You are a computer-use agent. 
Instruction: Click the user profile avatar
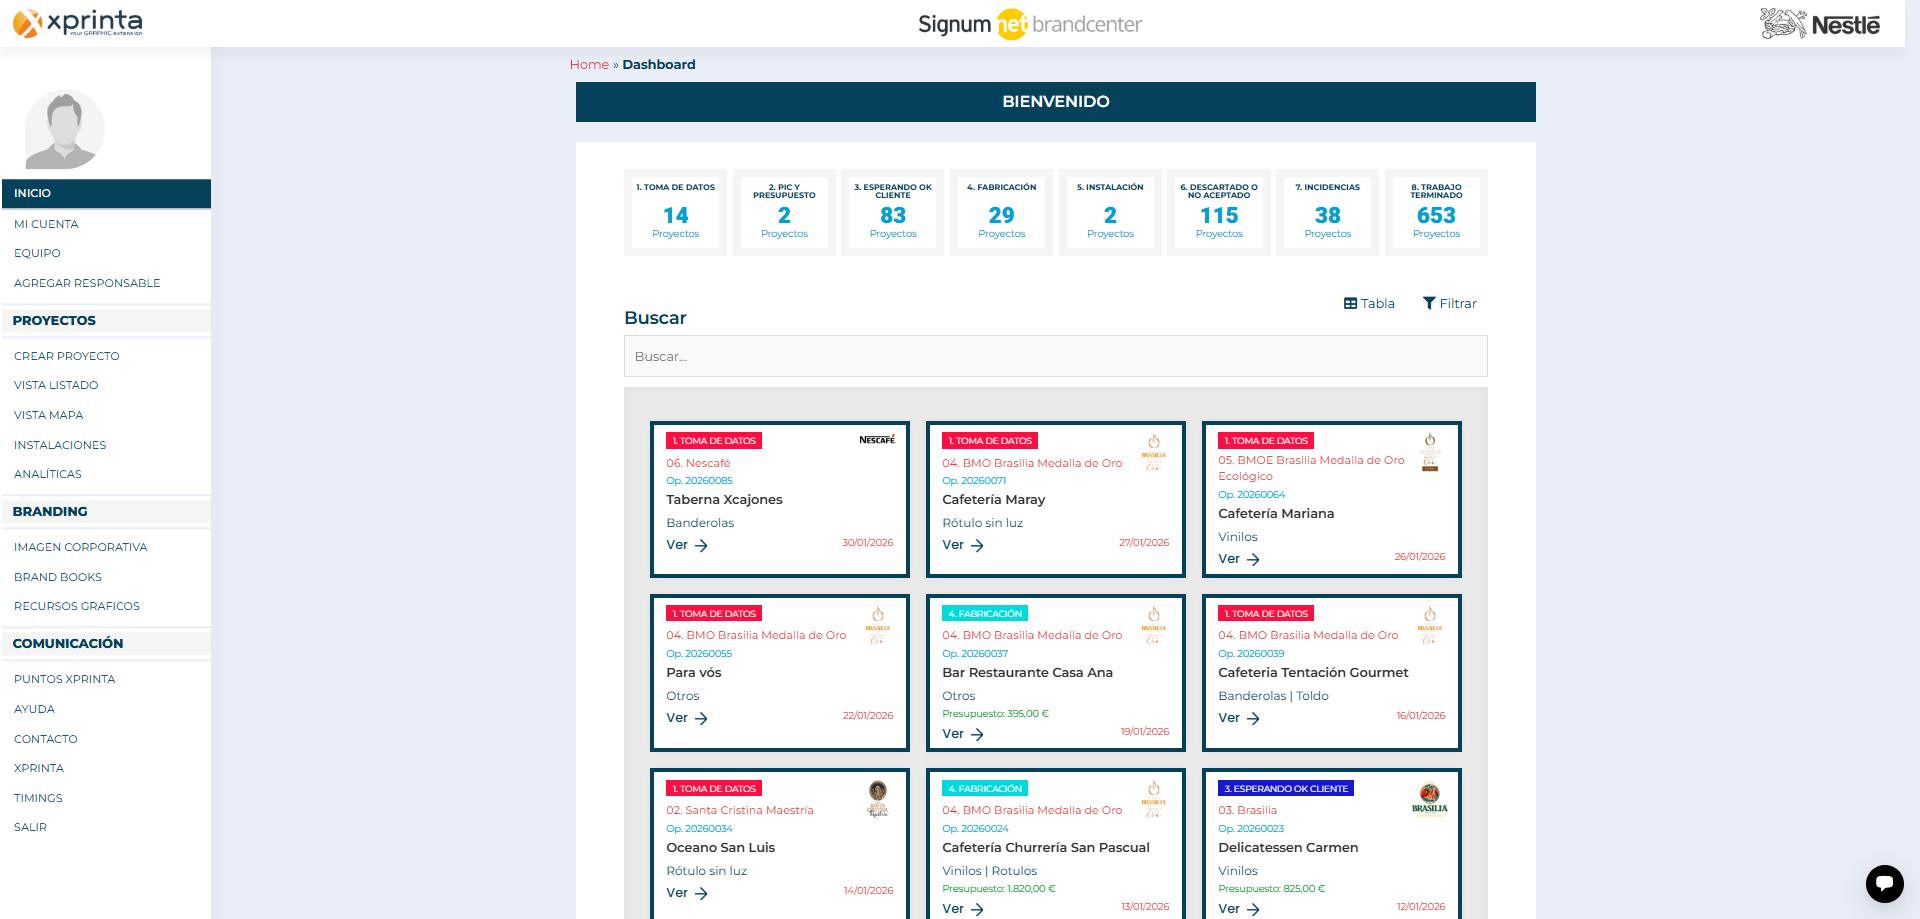point(65,130)
